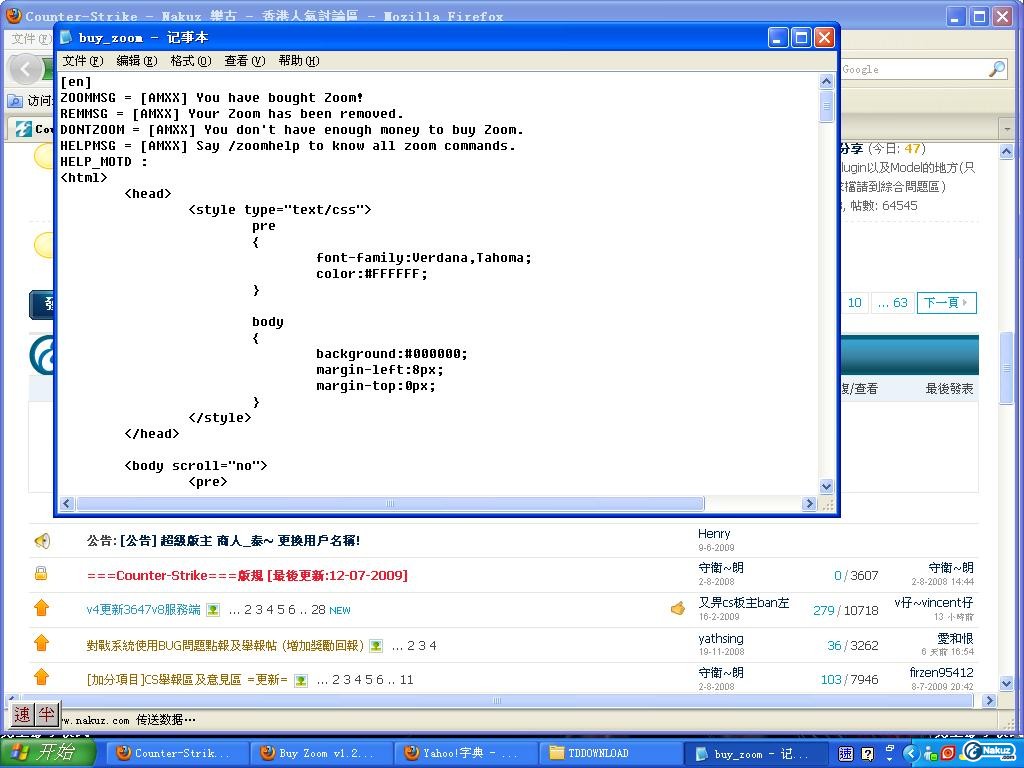Click the Firefox icon on the Counter-Strik... taskbar button

123,753
